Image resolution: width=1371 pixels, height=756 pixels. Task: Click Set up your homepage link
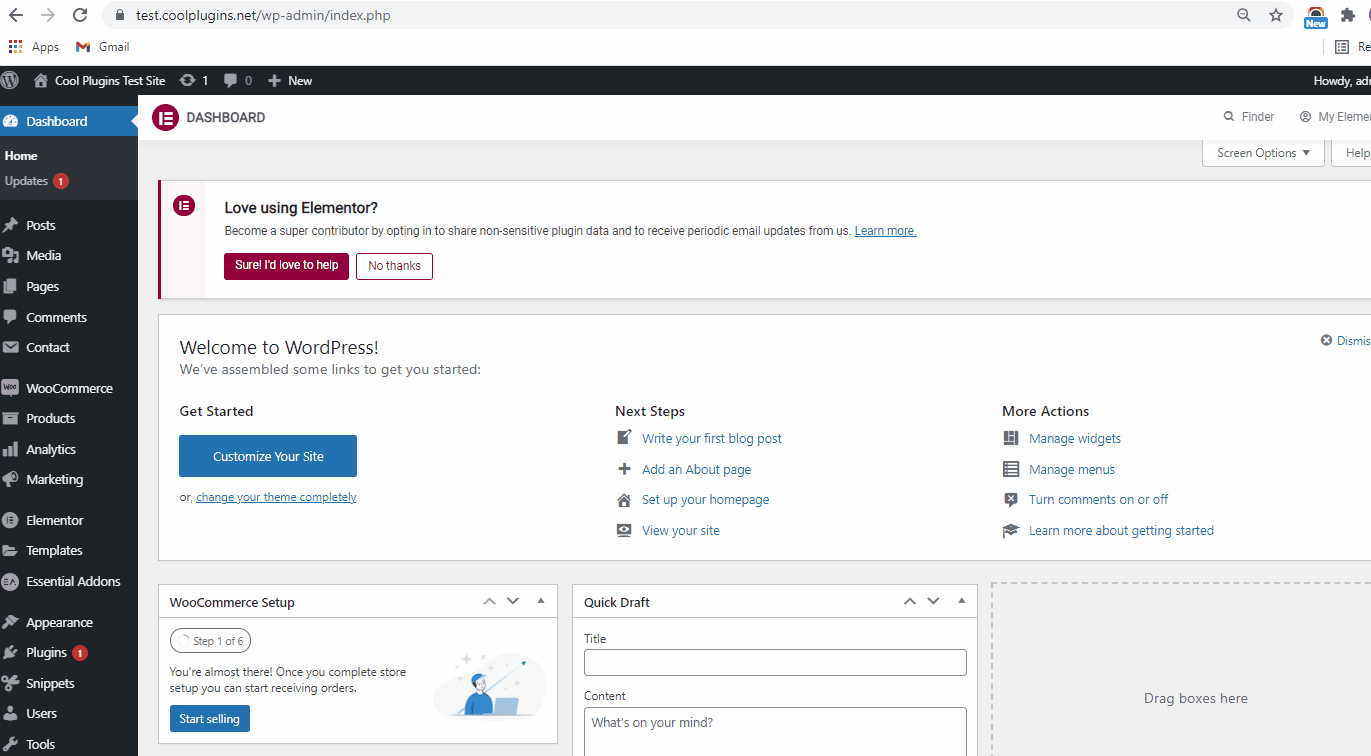pos(706,499)
